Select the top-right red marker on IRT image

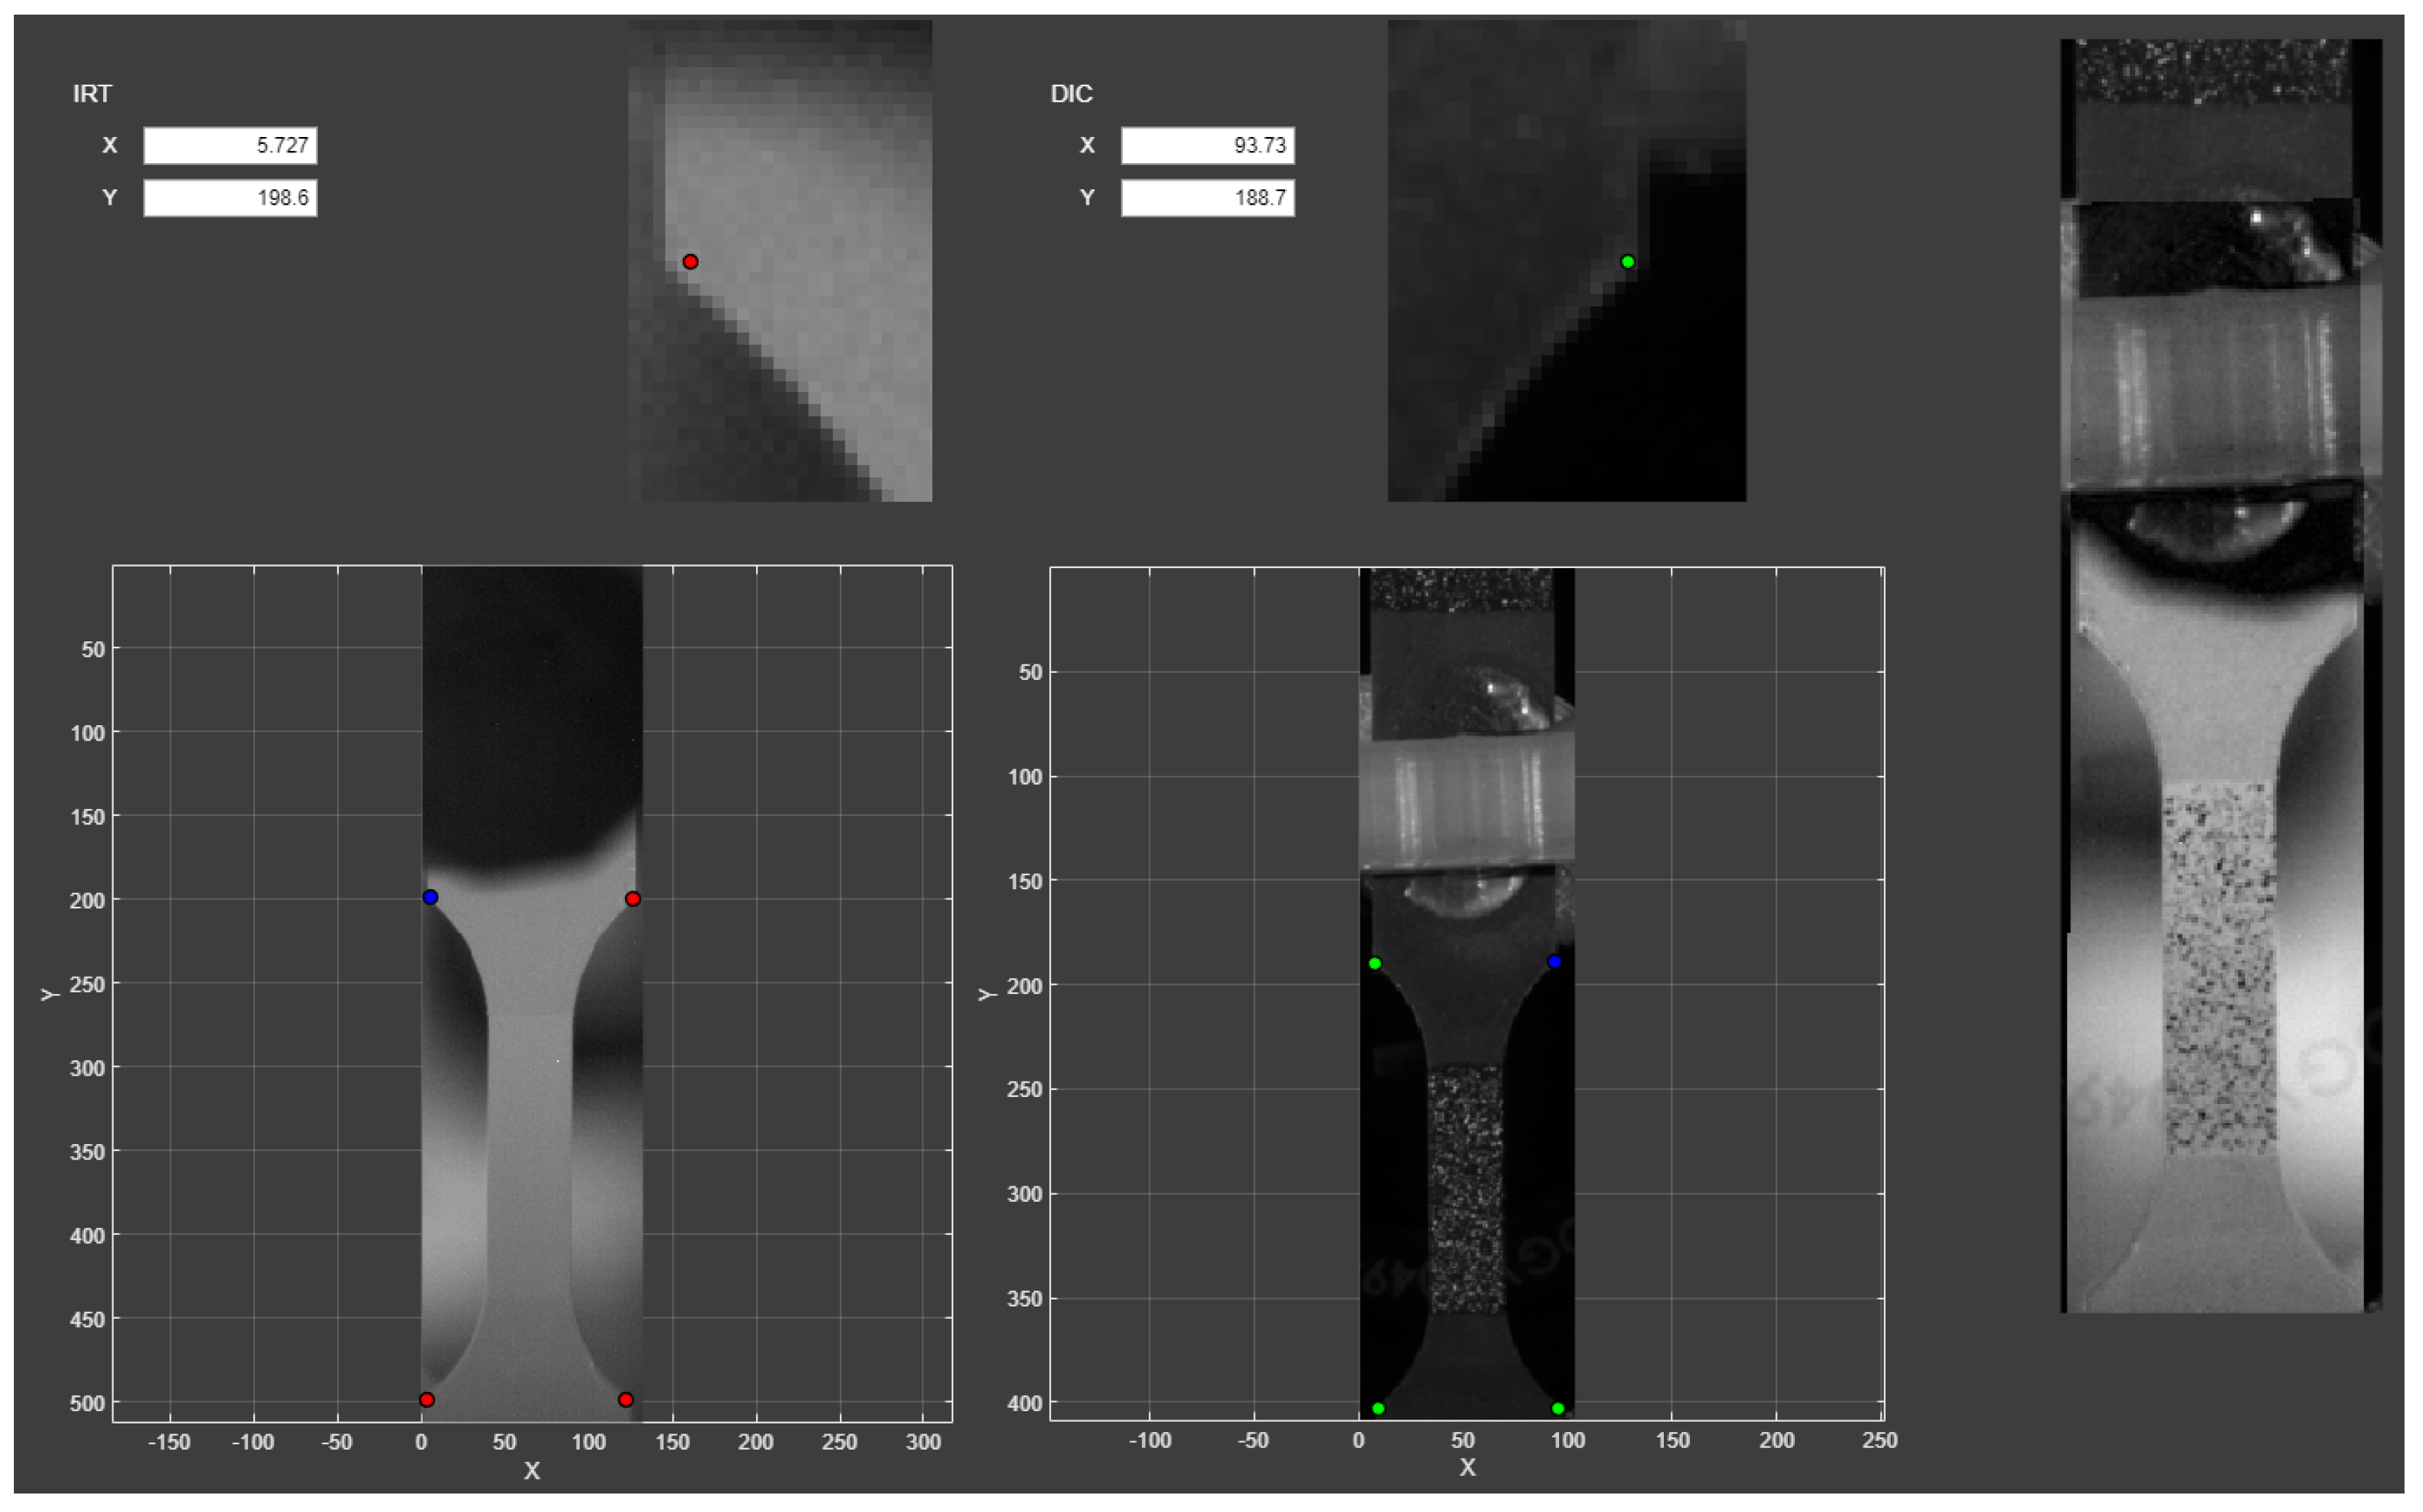pos(633,899)
